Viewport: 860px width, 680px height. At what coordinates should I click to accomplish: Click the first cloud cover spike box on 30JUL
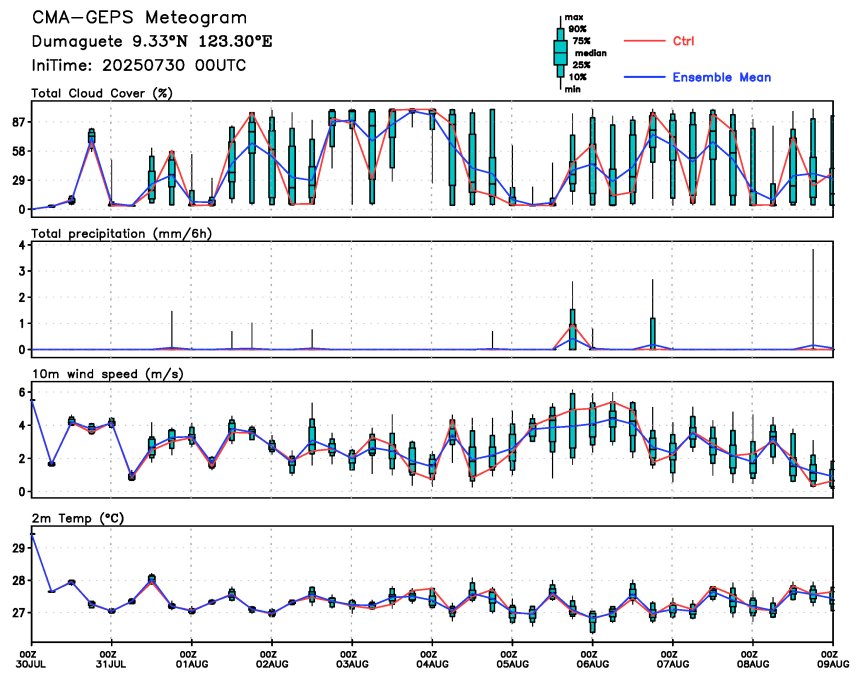[92, 136]
